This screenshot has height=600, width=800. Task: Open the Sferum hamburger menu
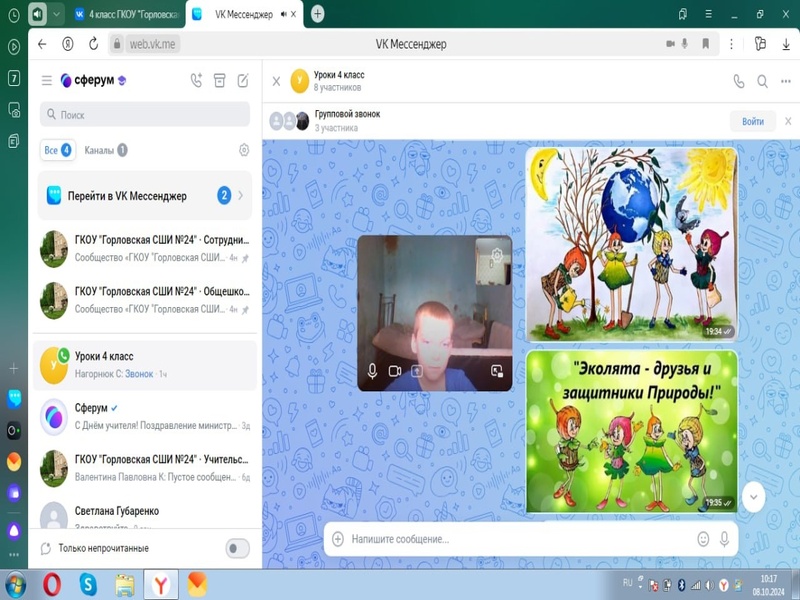46,80
